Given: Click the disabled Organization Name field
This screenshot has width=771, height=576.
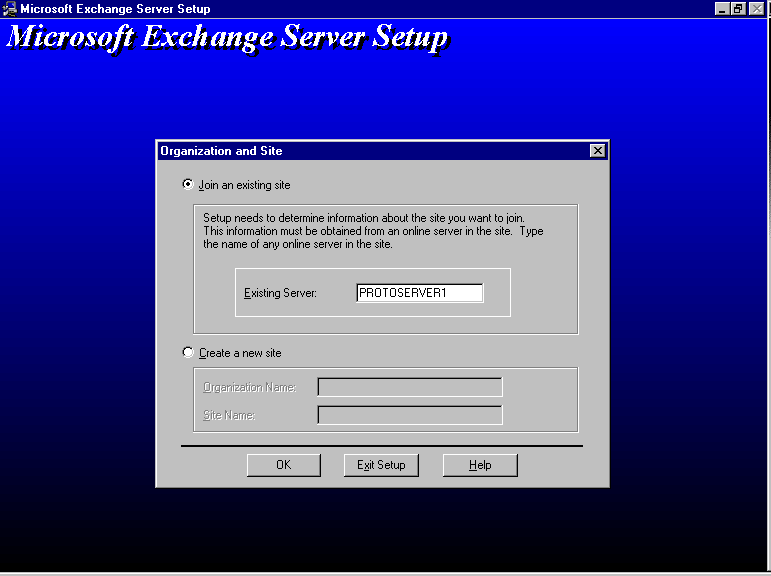Looking at the screenshot, I should tap(410, 387).
